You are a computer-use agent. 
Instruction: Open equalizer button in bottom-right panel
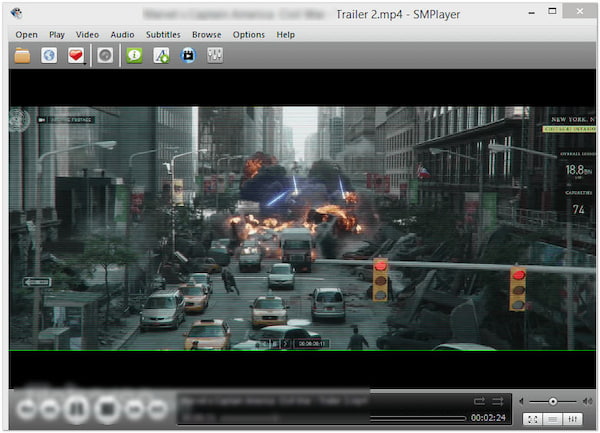(x=572, y=419)
